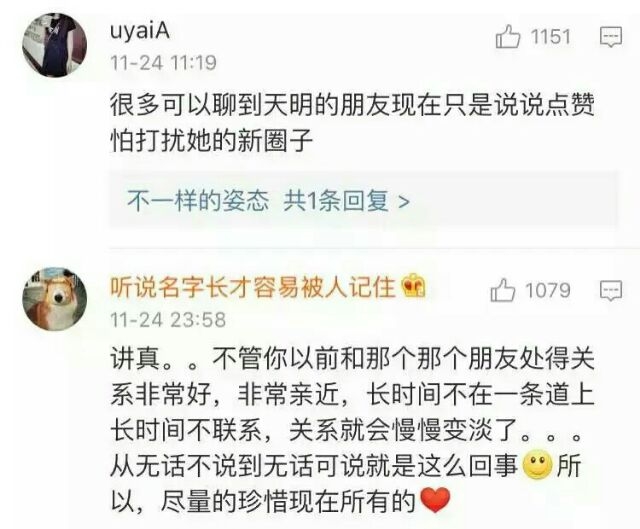Tap reply icon next to 1079 likes
The height and width of the screenshot is (529, 640).
coord(611,291)
